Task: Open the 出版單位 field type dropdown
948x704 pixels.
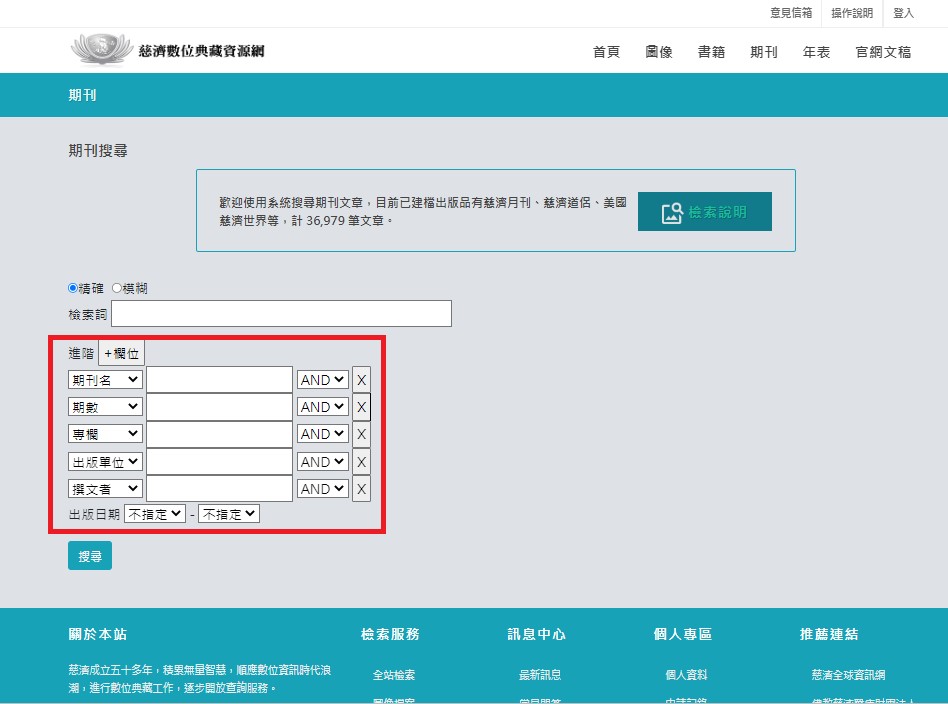Action: (x=105, y=462)
